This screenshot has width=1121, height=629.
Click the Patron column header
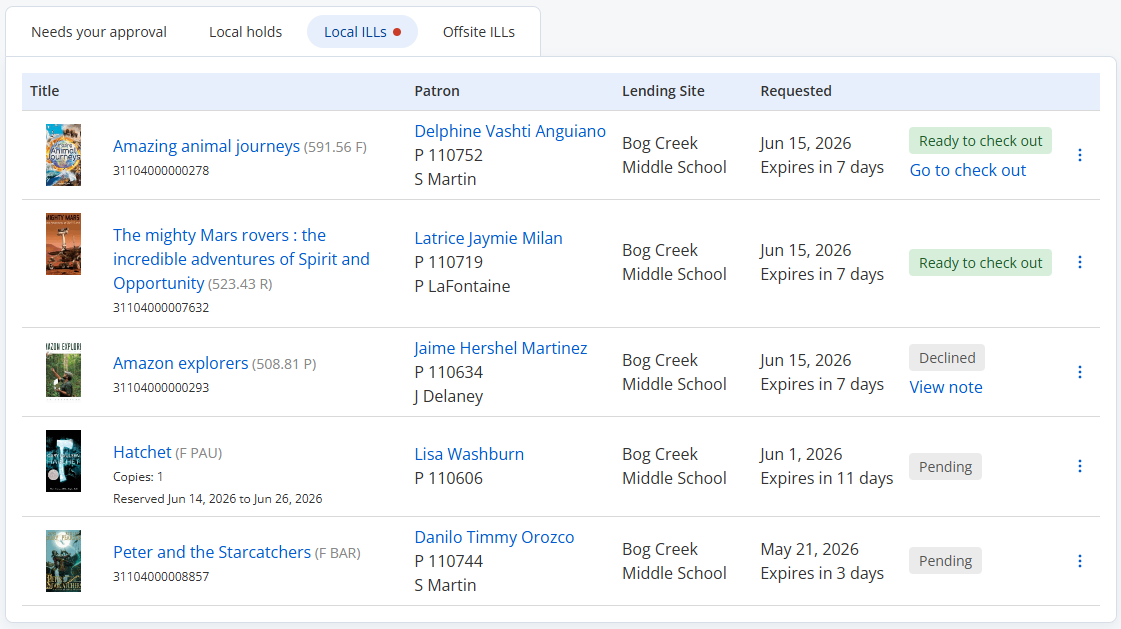point(437,91)
